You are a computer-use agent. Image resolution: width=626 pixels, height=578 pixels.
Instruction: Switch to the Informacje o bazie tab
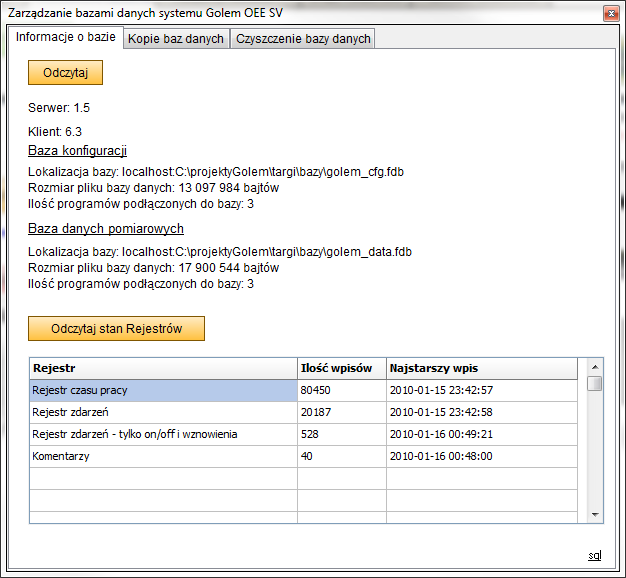(x=65, y=37)
